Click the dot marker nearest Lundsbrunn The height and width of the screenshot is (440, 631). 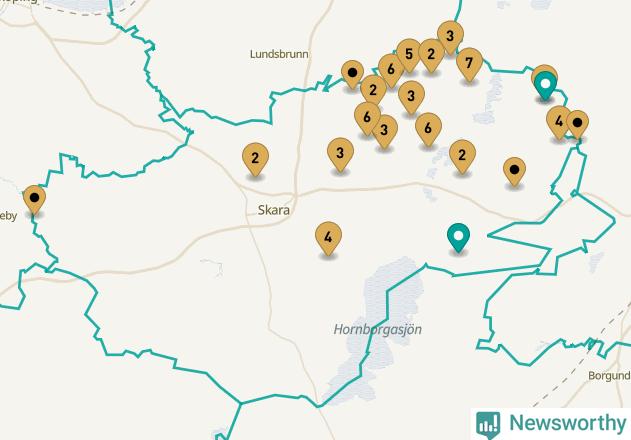tap(352, 74)
